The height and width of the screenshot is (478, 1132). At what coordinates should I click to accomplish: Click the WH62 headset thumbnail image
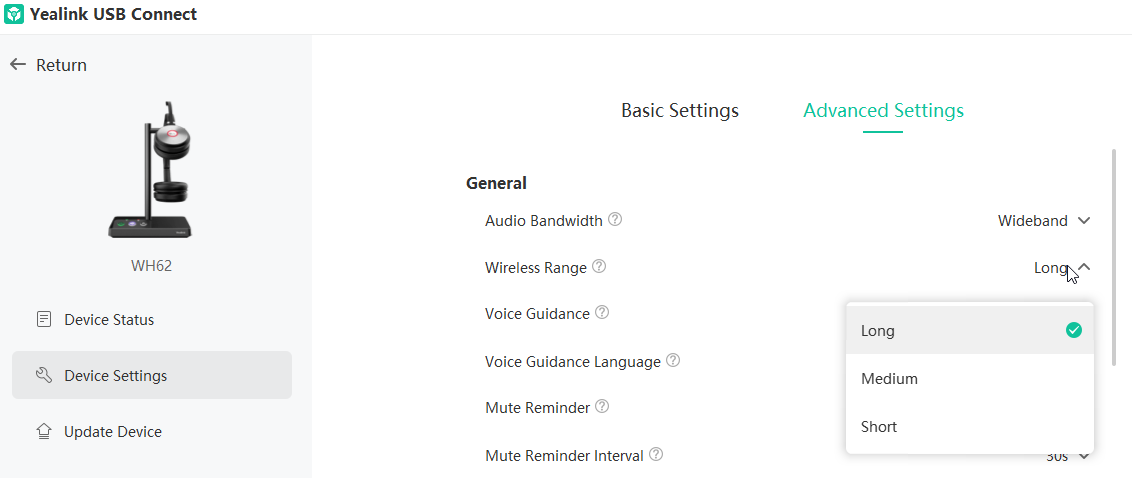[152, 170]
